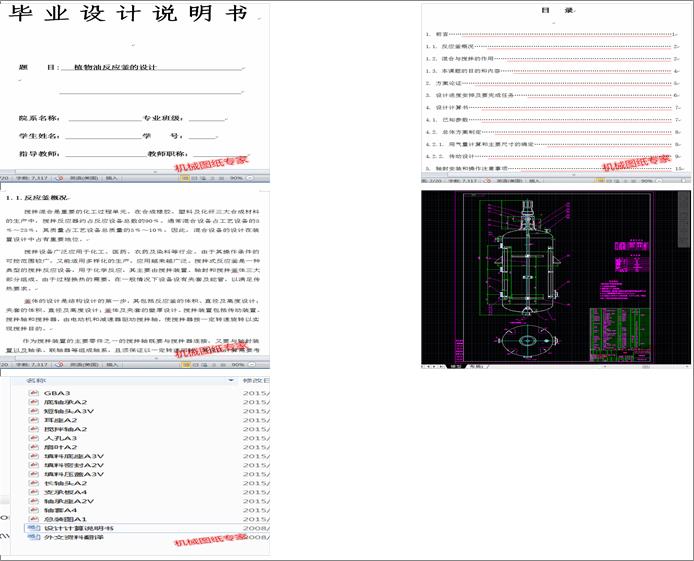Select the 轴承座A2V file icon

[33, 501]
